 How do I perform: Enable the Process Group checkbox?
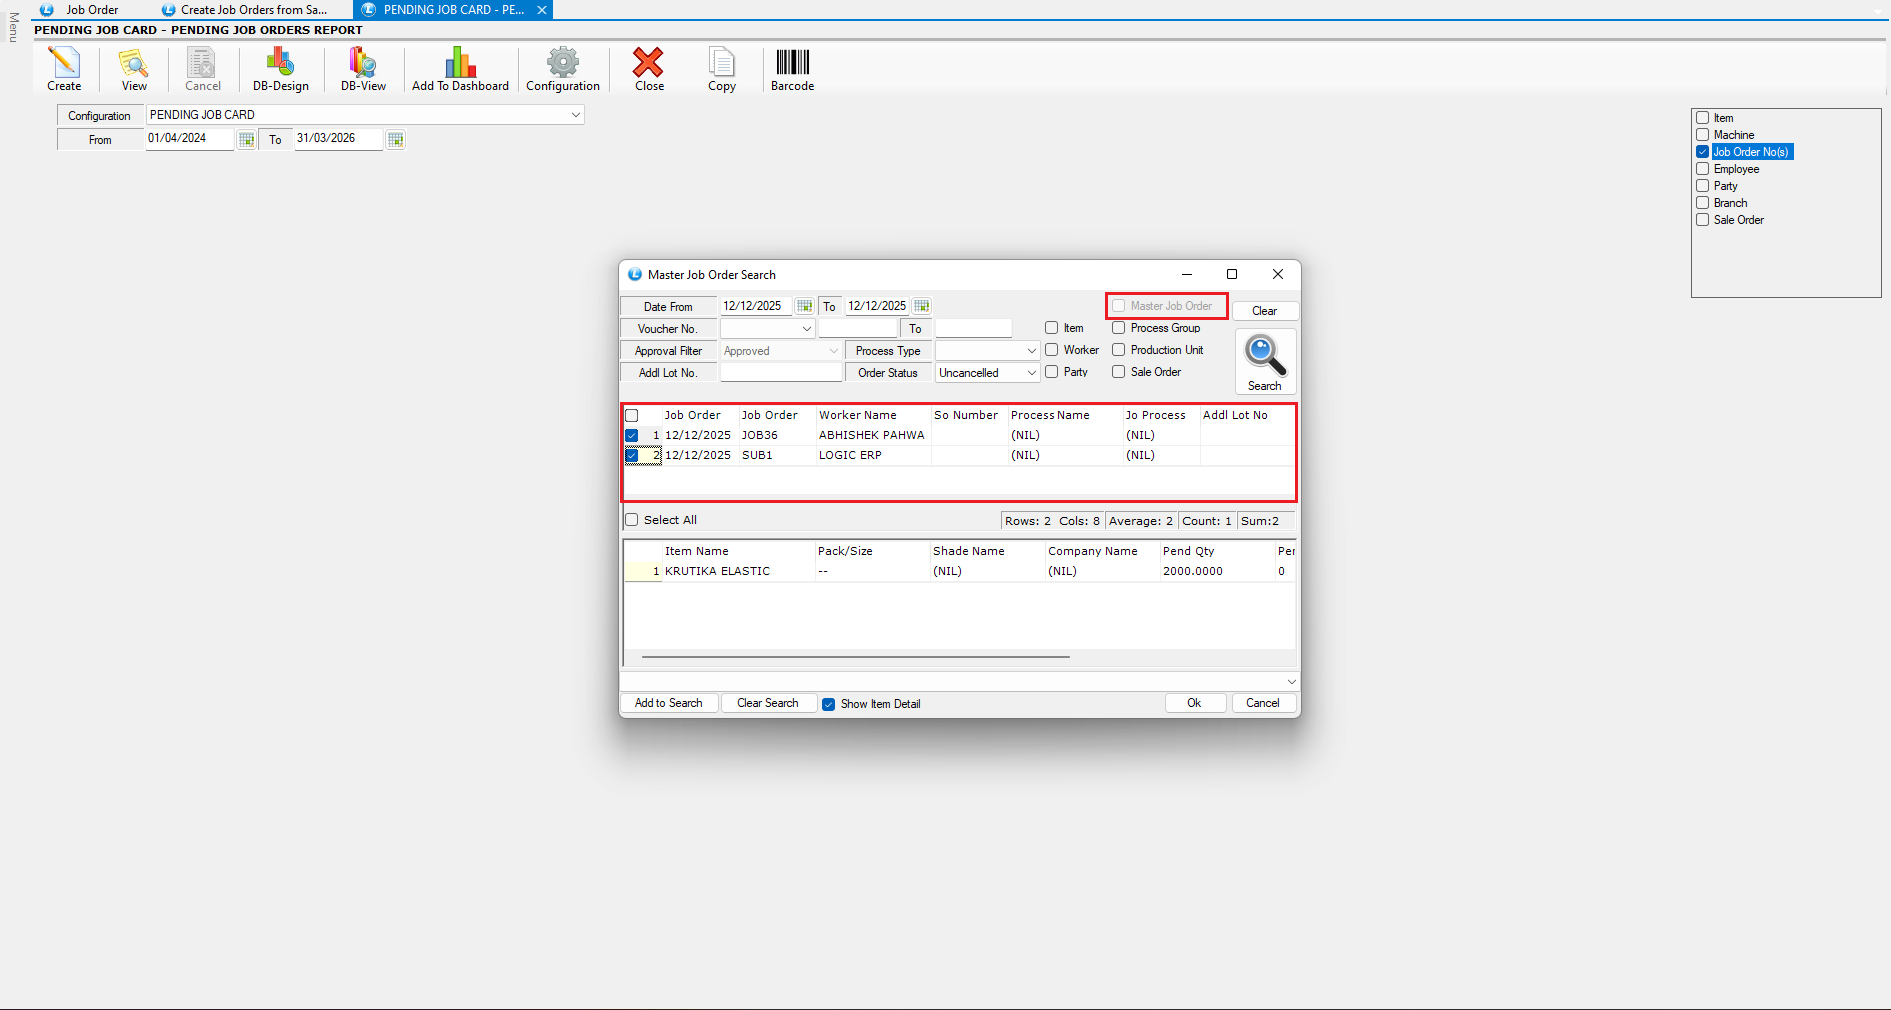1119,328
